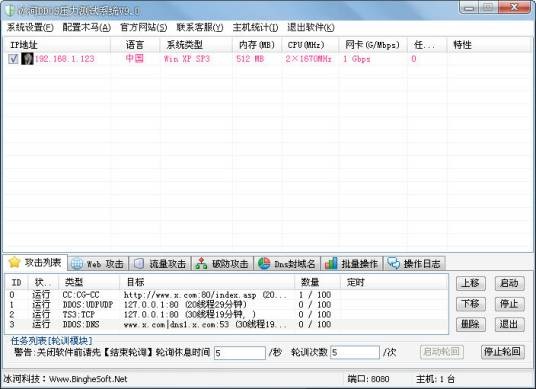Click the 任务列表[轮询模块] label
Image resolution: width=536 pixels, height=389 pixels.
(52, 340)
